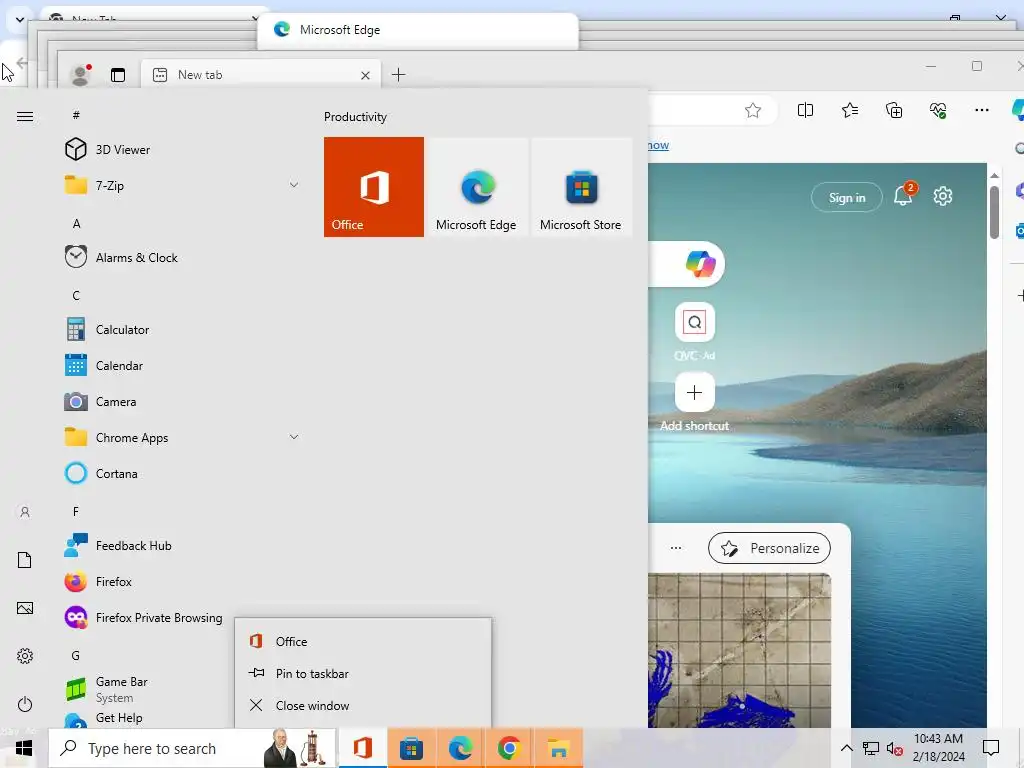
Task: Open notifications bell on new tab page
Action: tap(904, 195)
